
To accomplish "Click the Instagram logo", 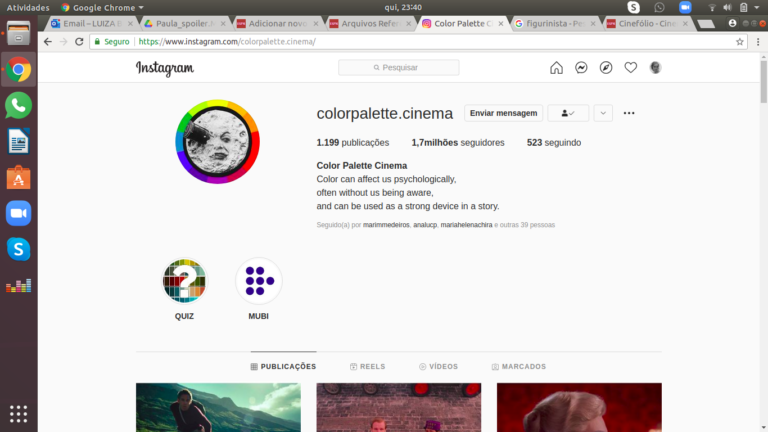I will (165, 69).
